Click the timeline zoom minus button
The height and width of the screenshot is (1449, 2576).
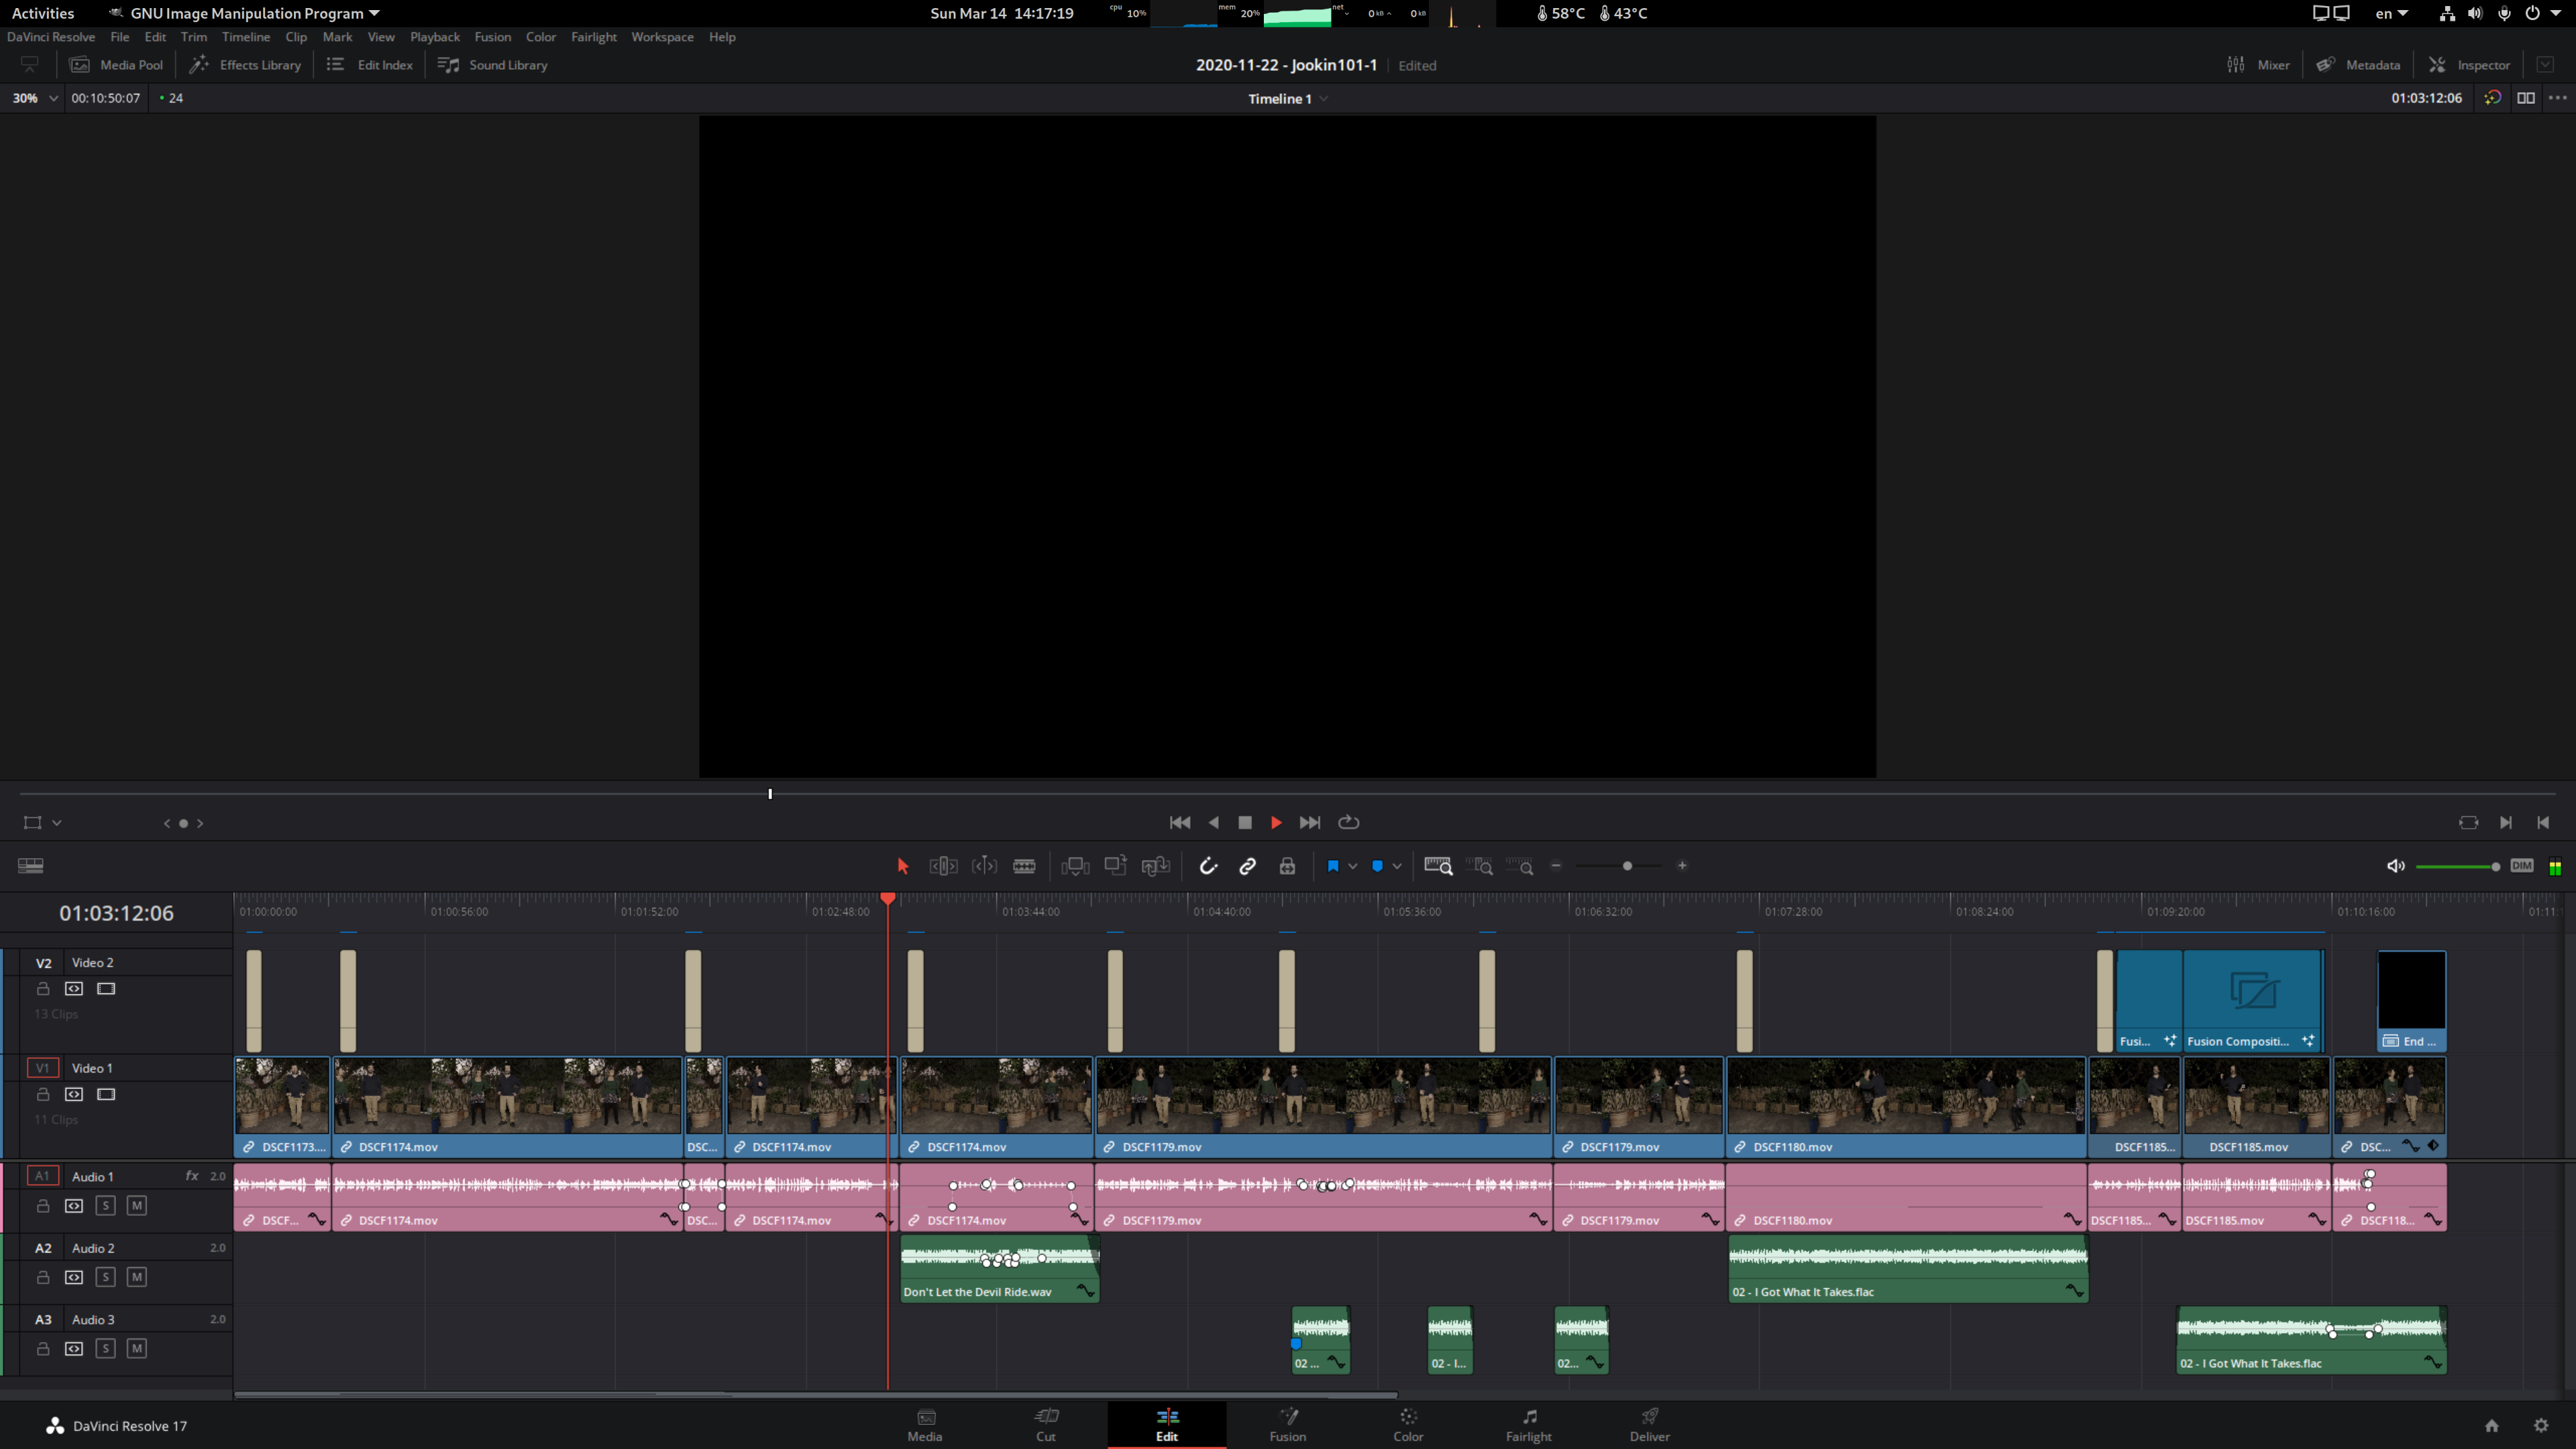click(1556, 866)
